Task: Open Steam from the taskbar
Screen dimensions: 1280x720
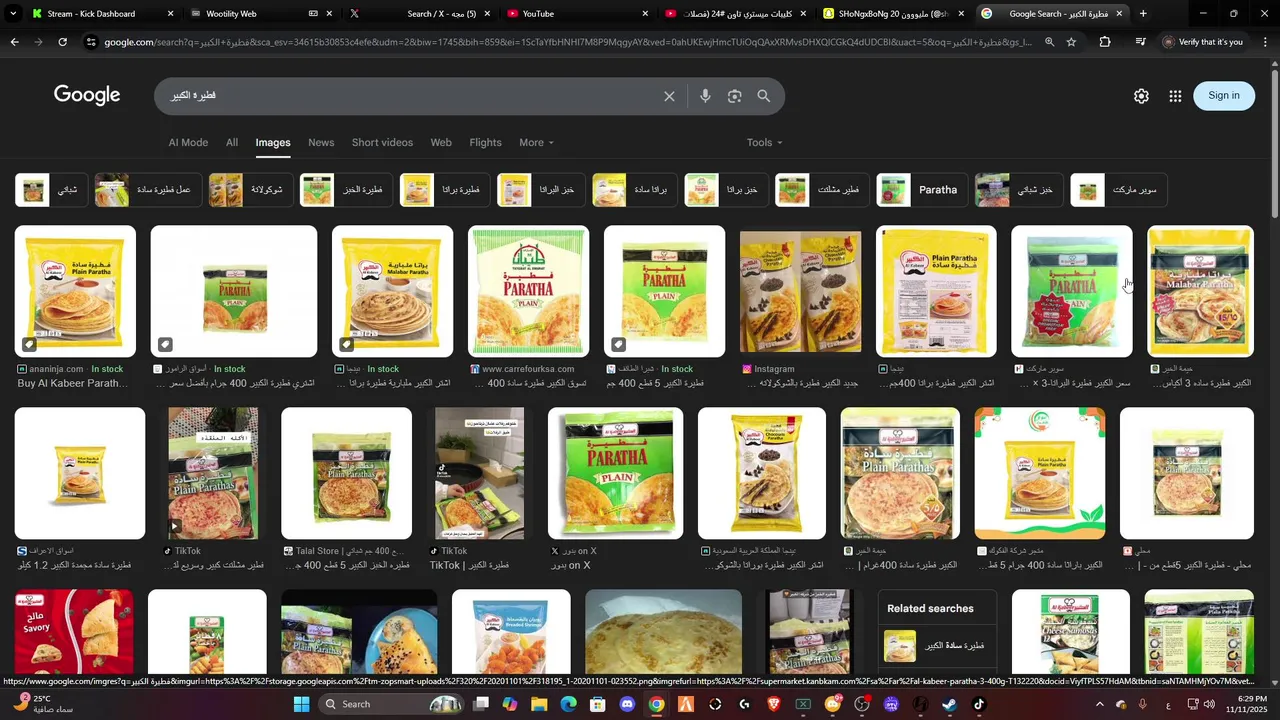Action: [x=949, y=704]
